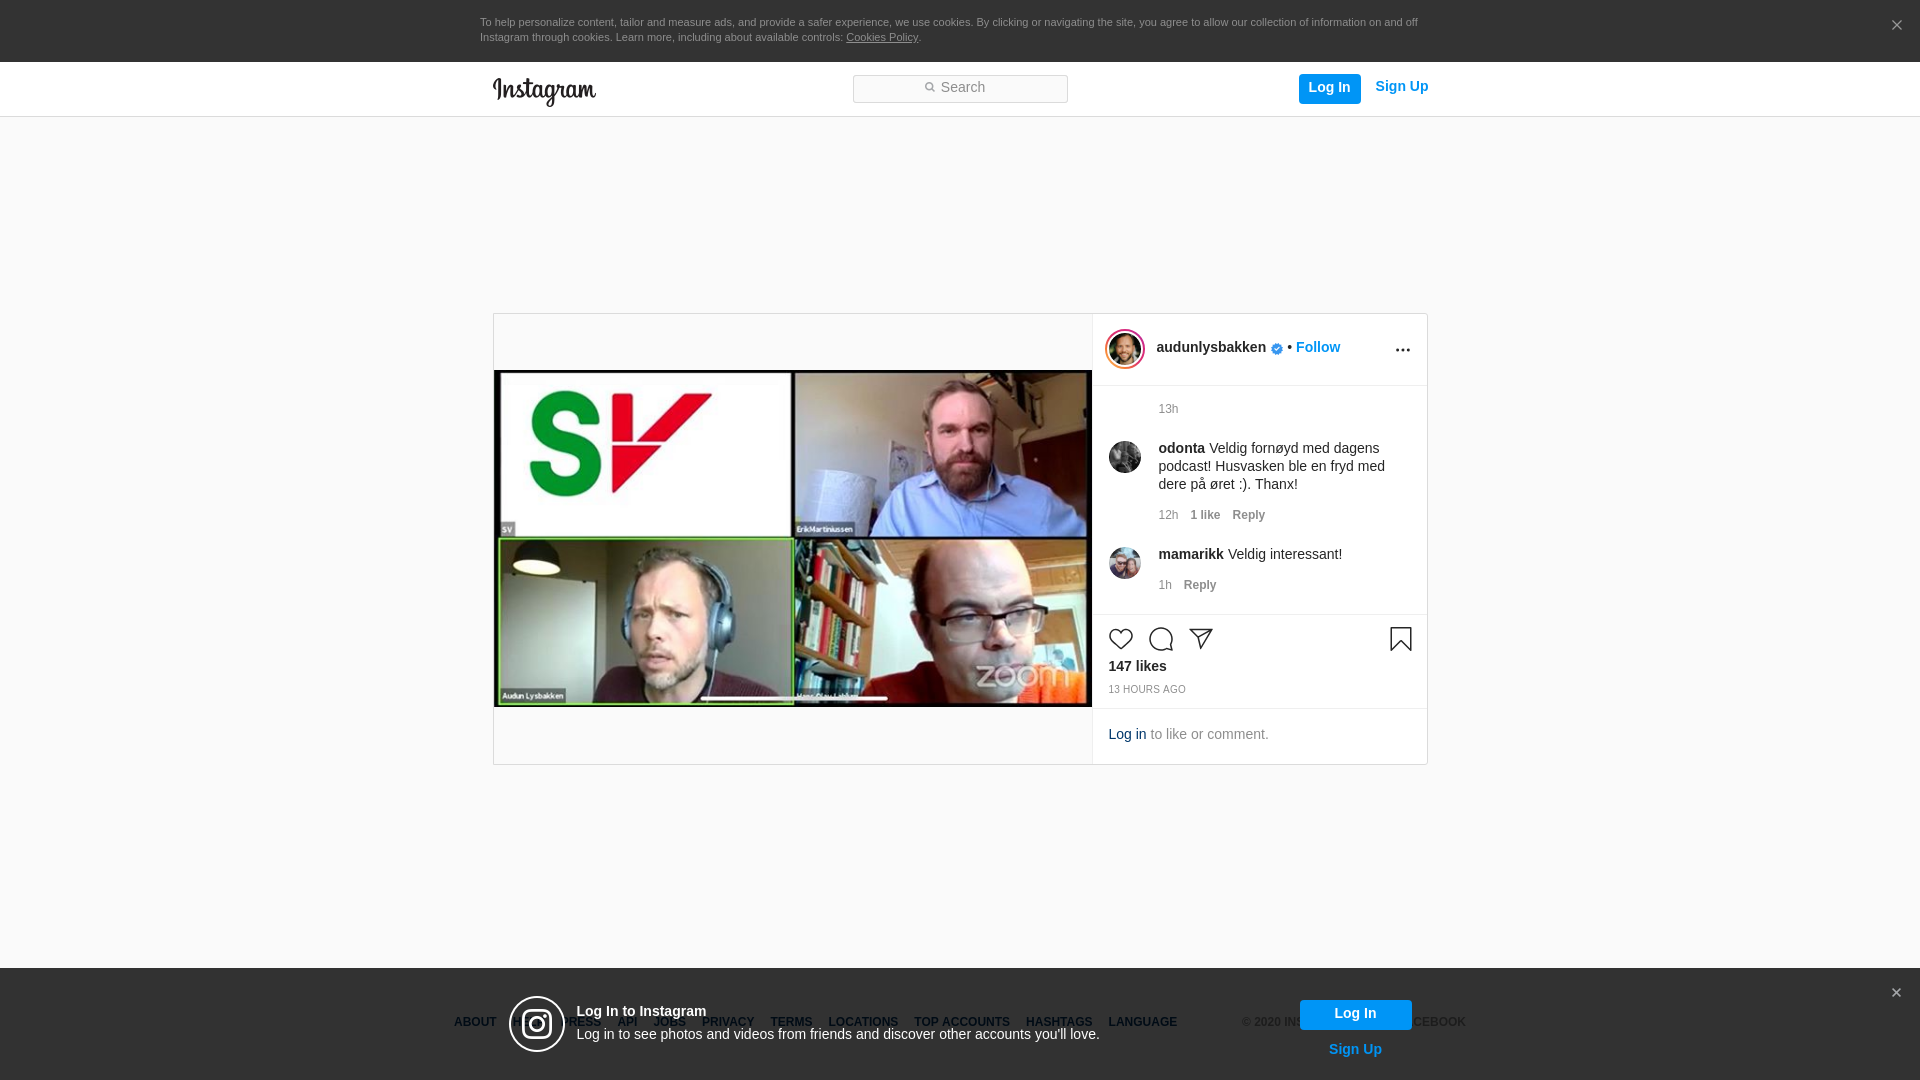The height and width of the screenshot is (1080, 1920).
Task: Click the 12h timestamp on odonta's comment
Action: point(1168,516)
